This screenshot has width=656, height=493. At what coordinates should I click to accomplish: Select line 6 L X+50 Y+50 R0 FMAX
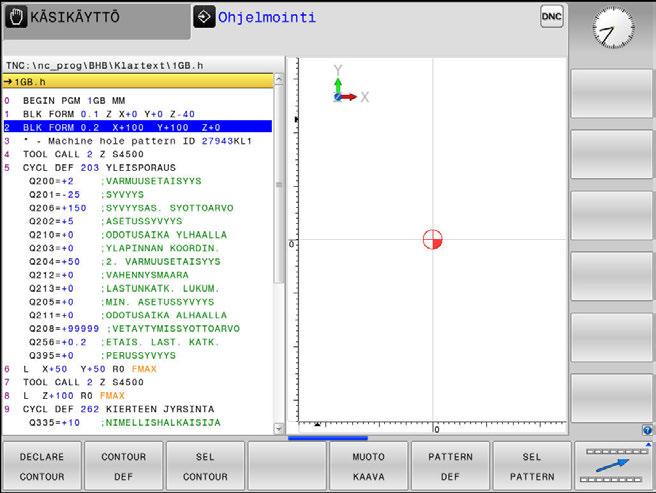(x=138, y=368)
